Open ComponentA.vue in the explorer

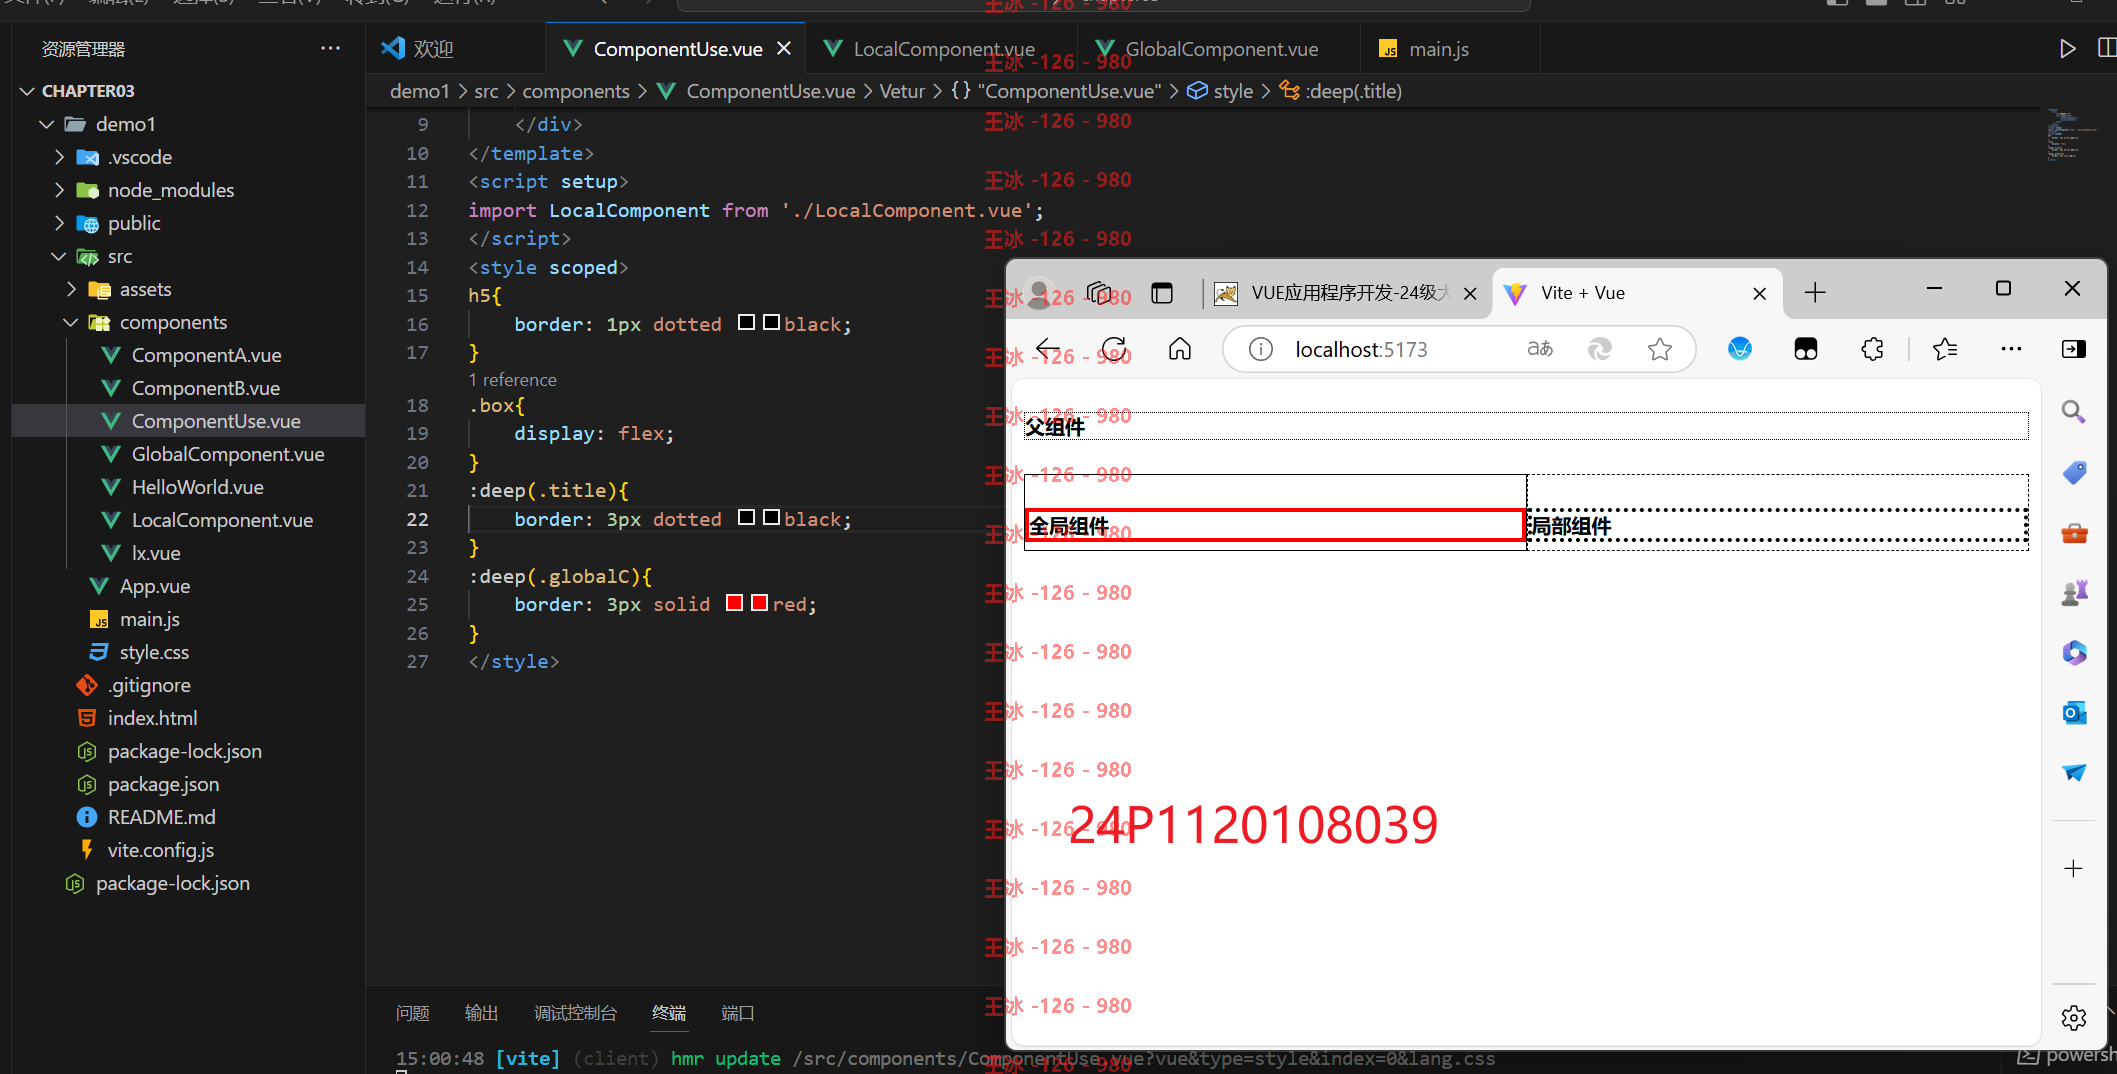(206, 355)
